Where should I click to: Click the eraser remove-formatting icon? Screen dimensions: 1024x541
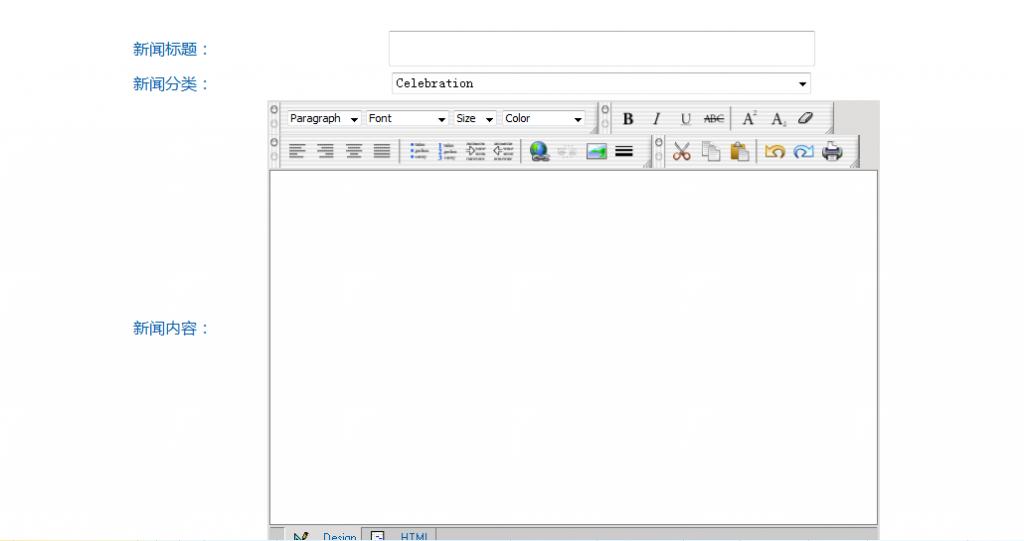click(805, 119)
